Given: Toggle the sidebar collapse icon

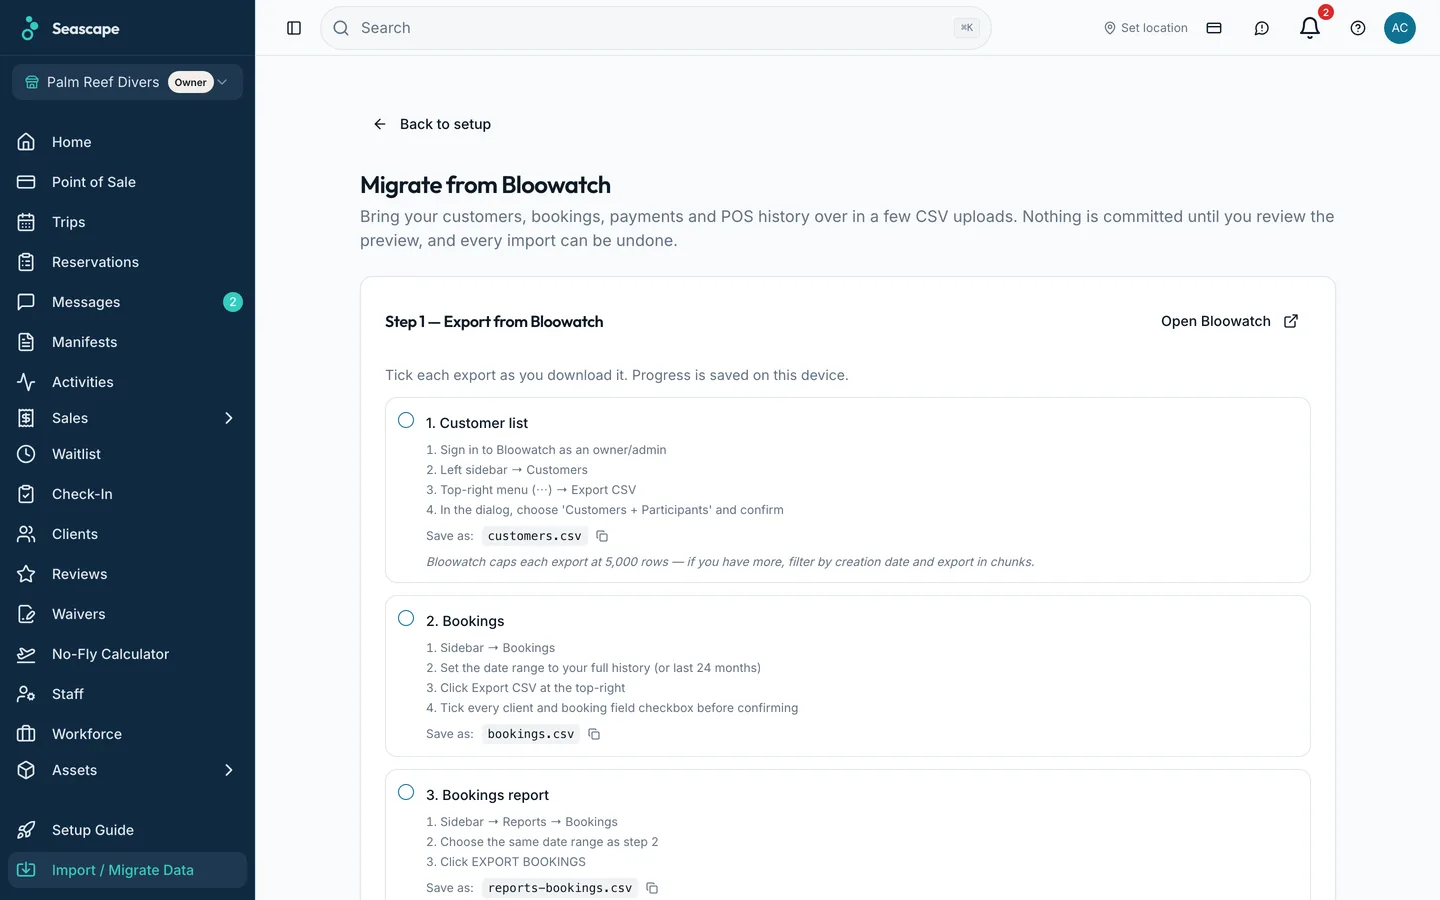Looking at the screenshot, I should point(294,28).
